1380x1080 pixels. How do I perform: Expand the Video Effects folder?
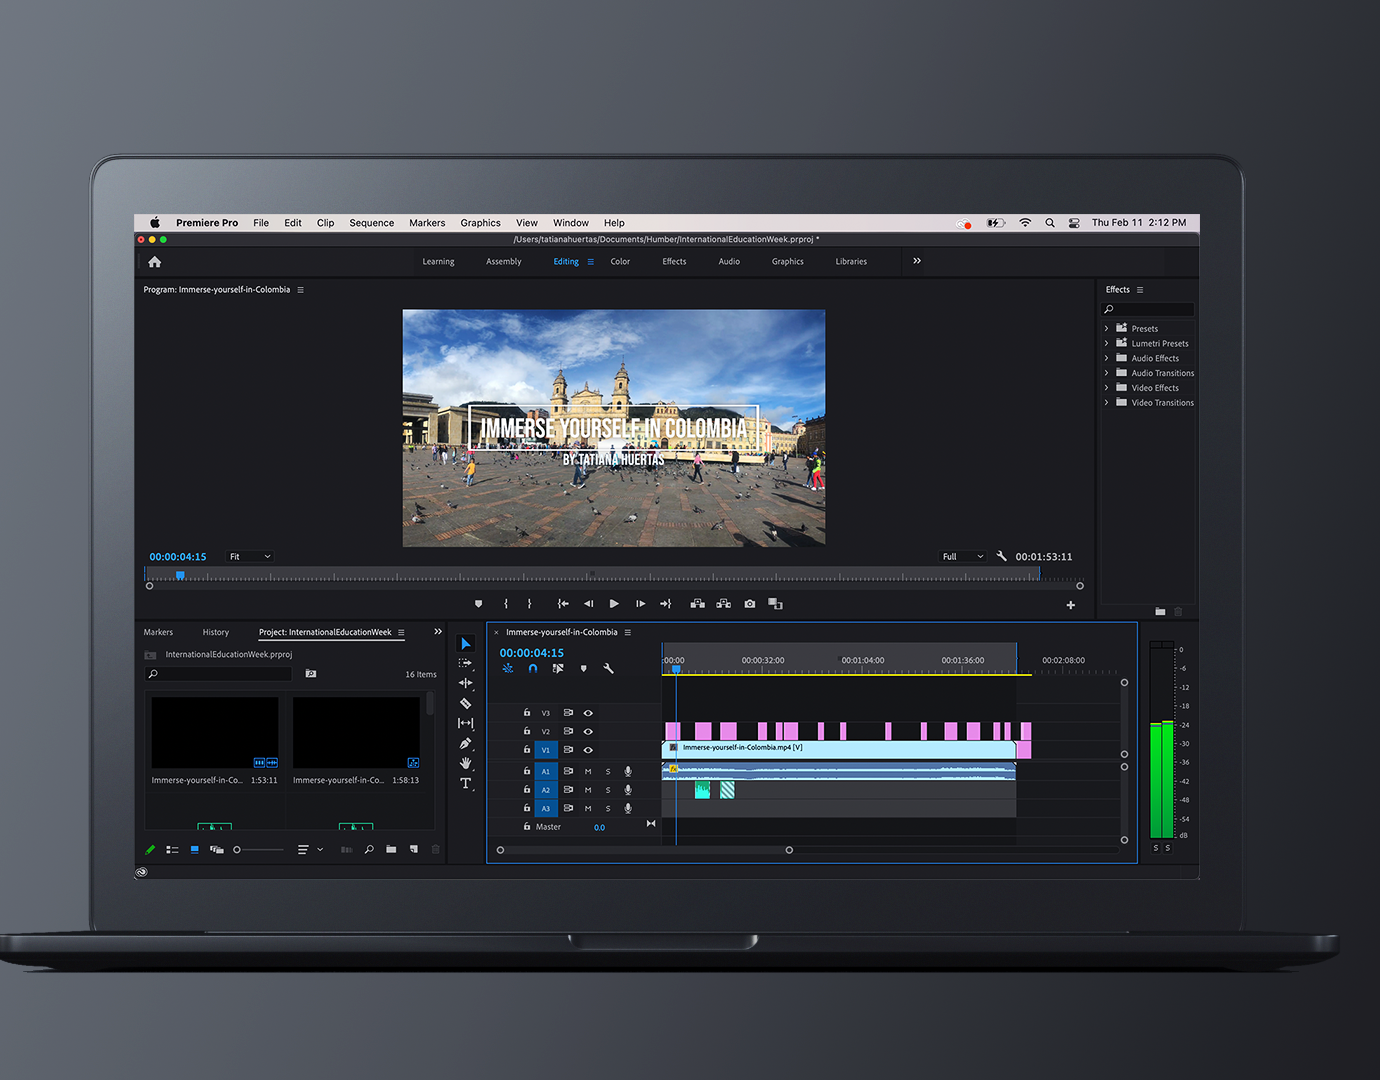[x=1106, y=388]
